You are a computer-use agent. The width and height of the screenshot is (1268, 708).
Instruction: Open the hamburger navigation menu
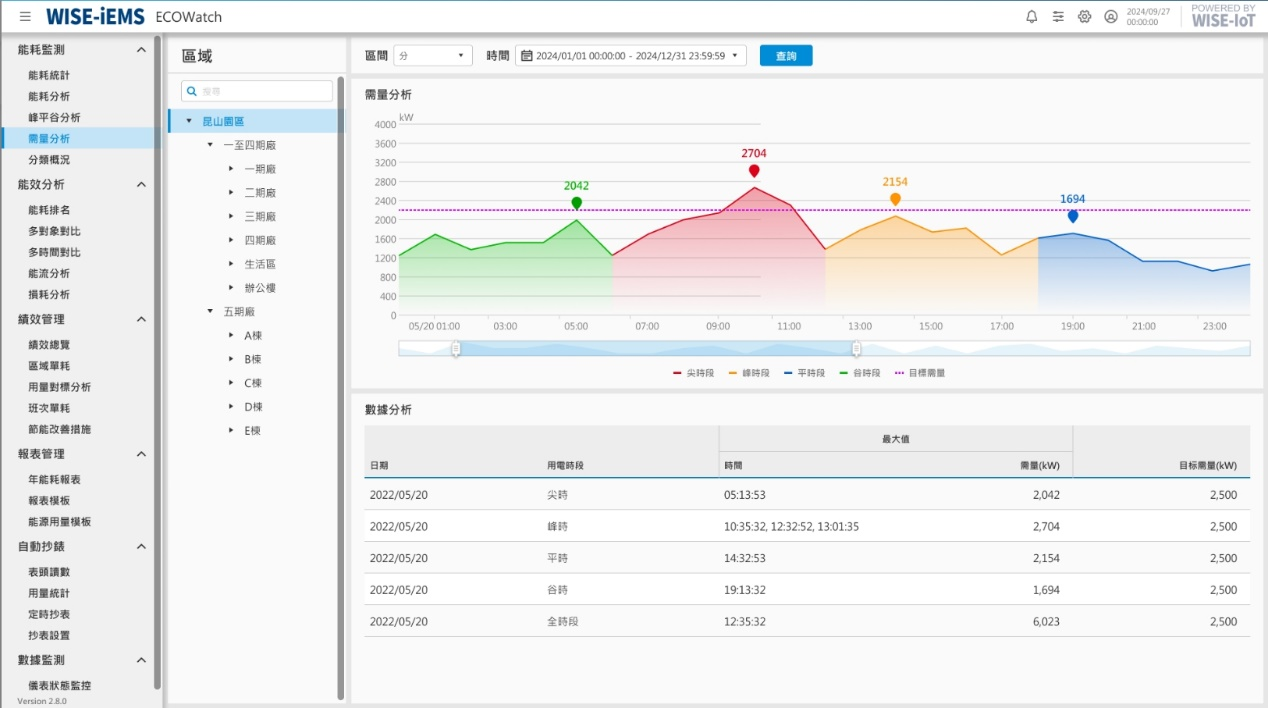[25, 17]
